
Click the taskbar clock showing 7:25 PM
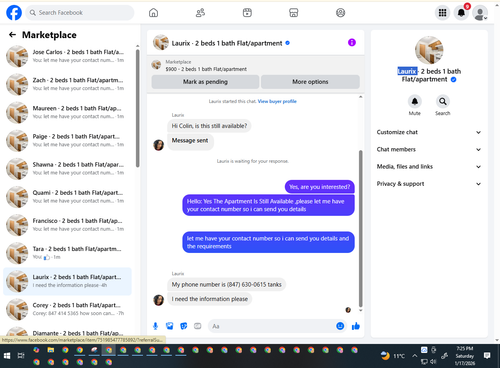(x=465, y=356)
